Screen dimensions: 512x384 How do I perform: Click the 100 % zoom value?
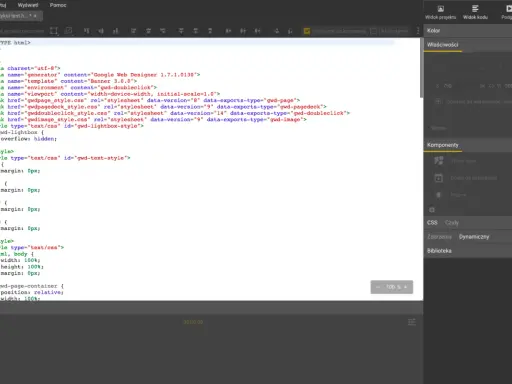pos(394,287)
